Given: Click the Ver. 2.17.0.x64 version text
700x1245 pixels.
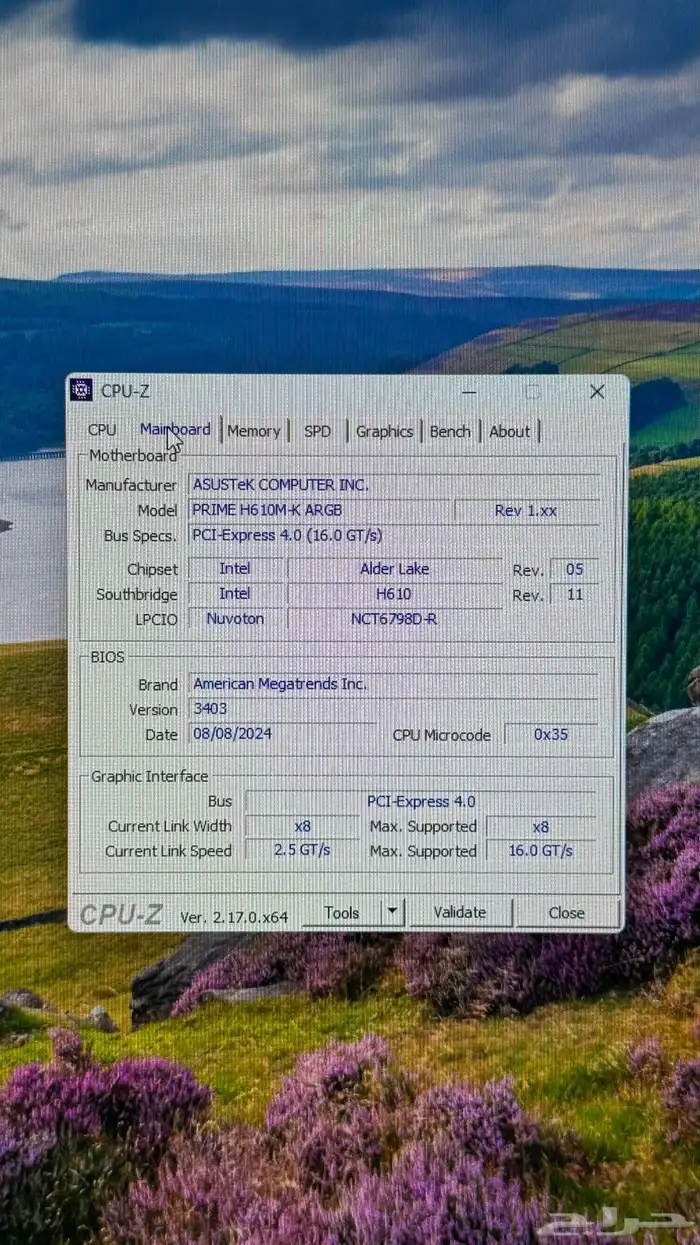Looking at the screenshot, I should pos(234,915).
